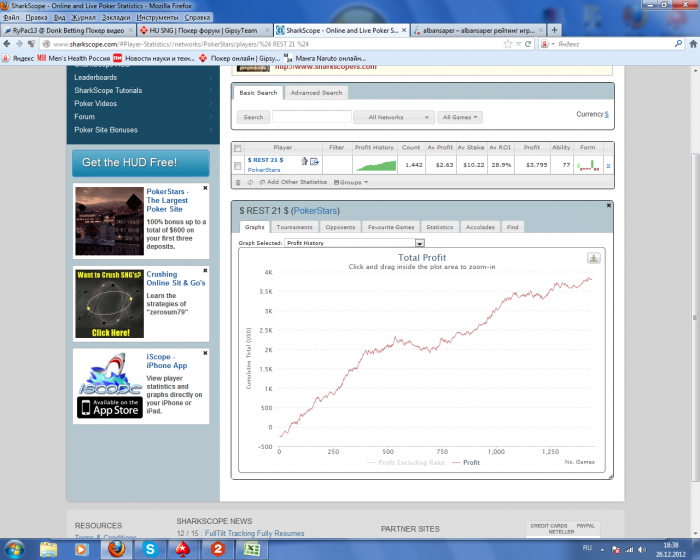Click the volume icon in system tray
The image size is (700, 560).
642,549
